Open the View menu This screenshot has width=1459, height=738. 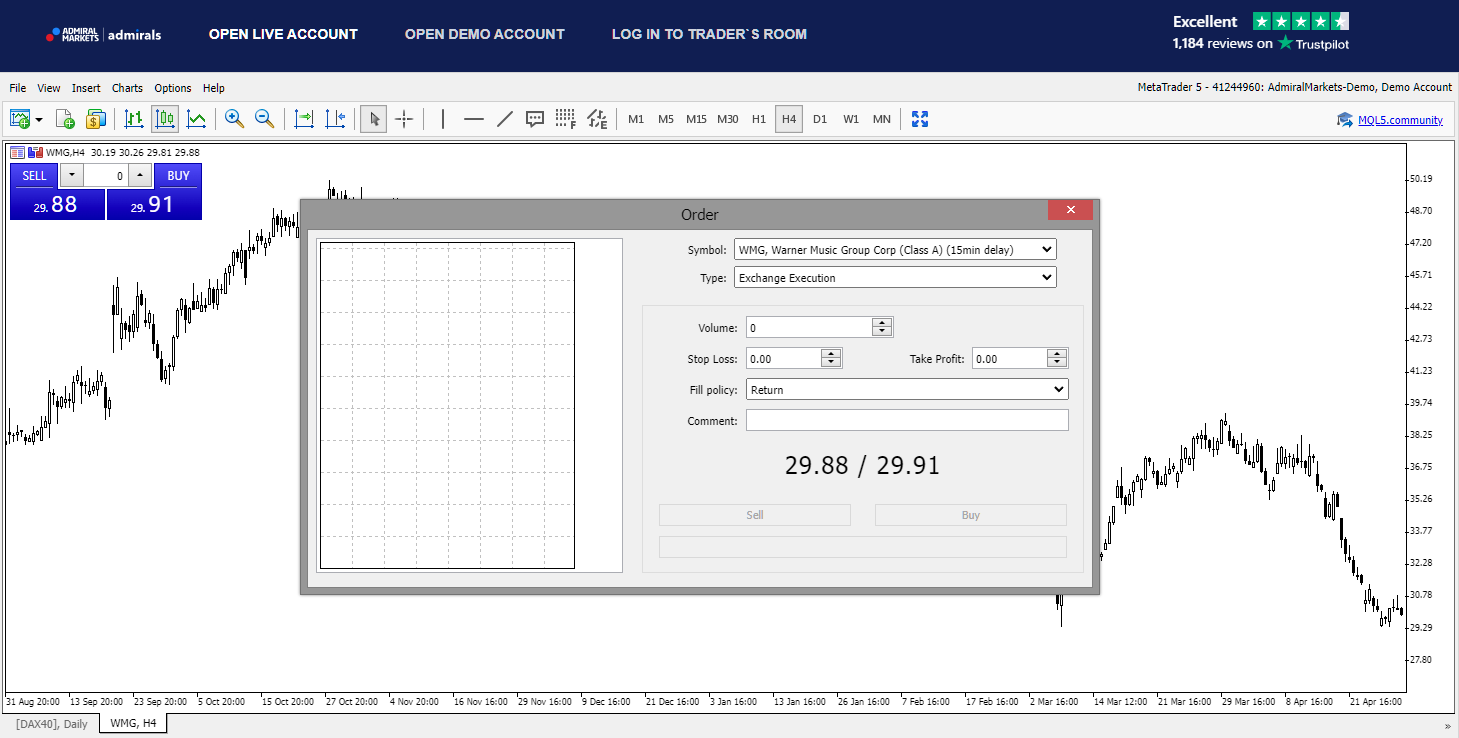tap(49, 88)
